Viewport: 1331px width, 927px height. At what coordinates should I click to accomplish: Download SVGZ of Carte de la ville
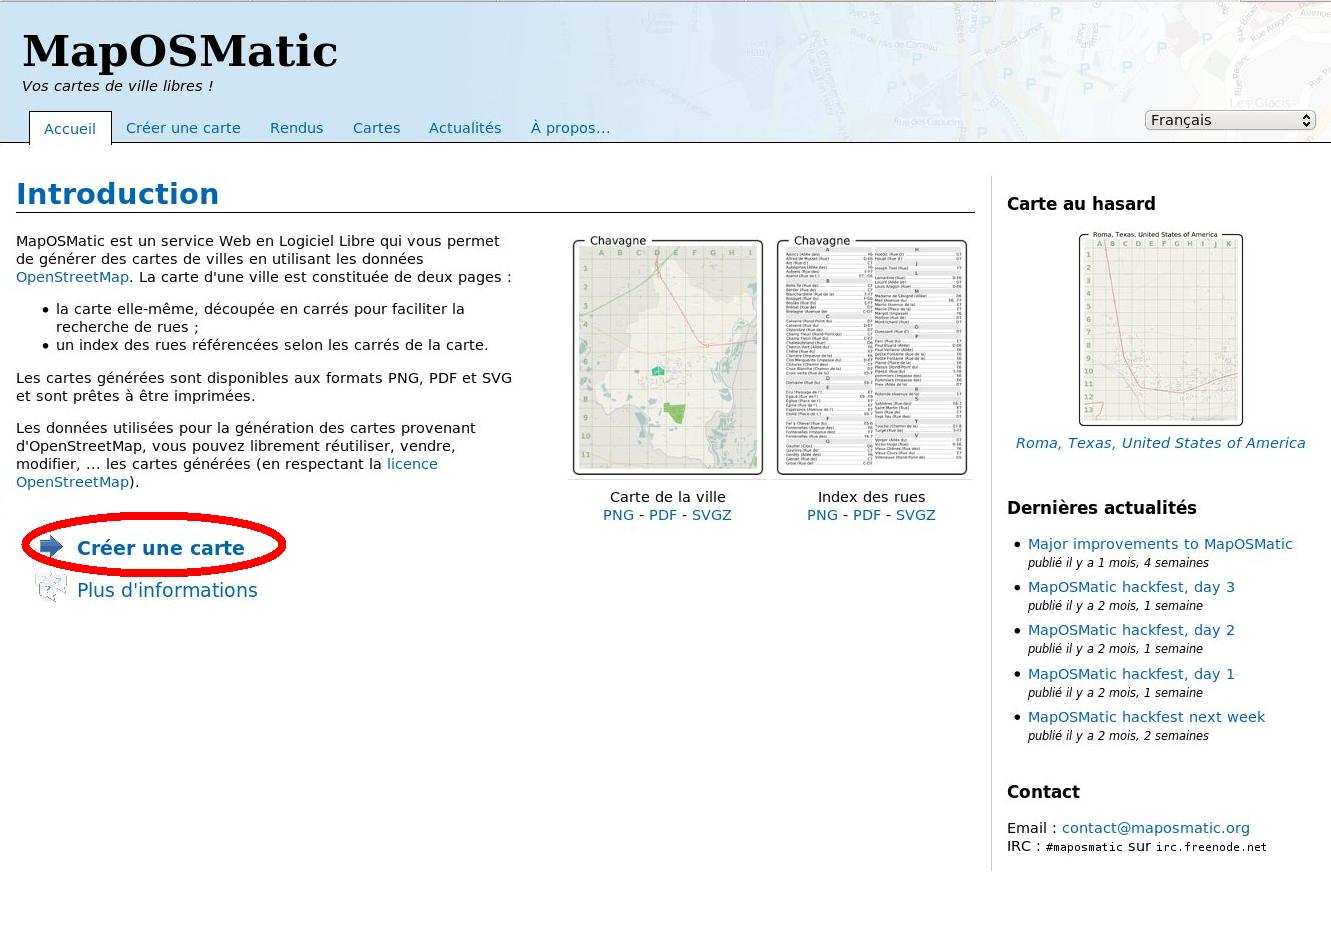coord(712,515)
